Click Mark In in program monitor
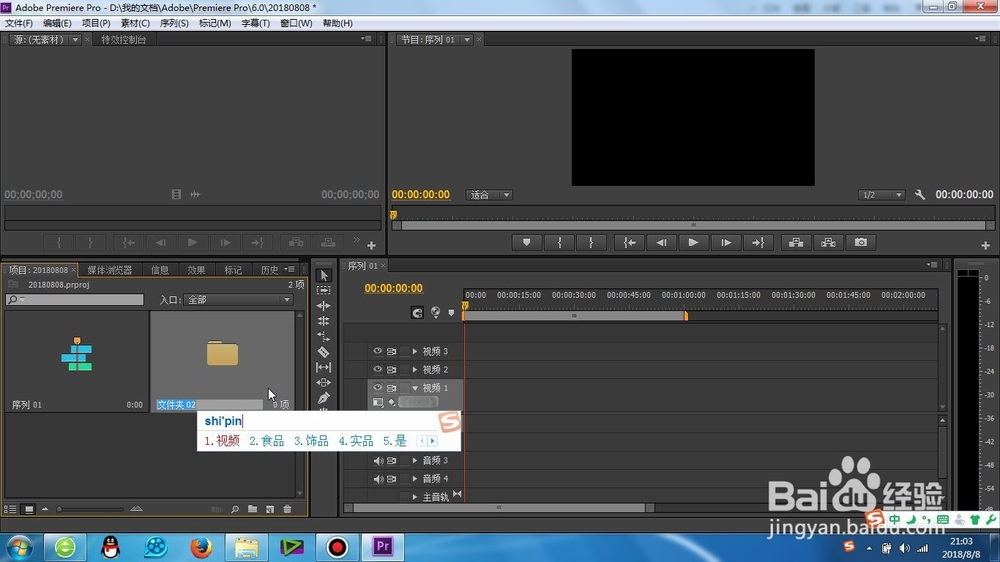The height and width of the screenshot is (562, 1000). tap(559, 242)
